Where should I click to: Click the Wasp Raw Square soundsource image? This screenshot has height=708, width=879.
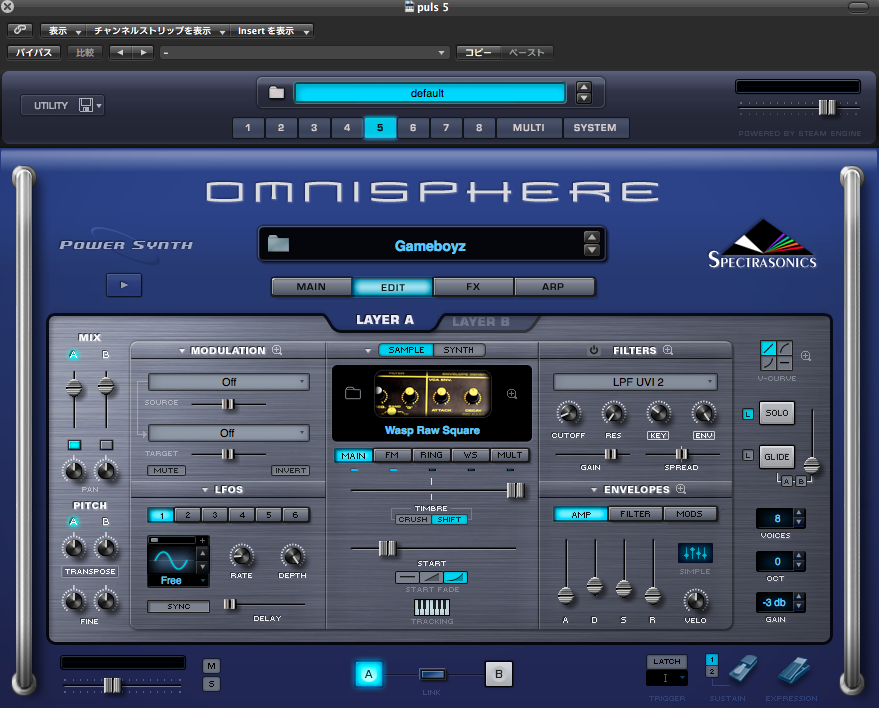[432, 394]
